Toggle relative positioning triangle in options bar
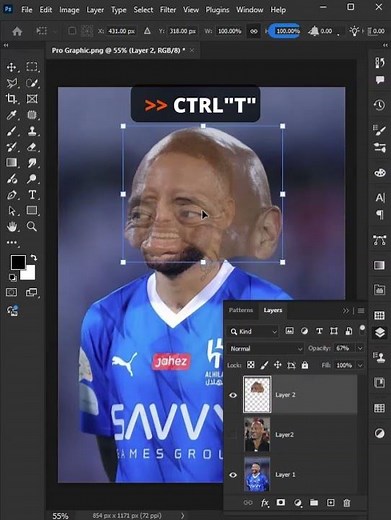Screen dimensions: 391x520 point(147,31)
